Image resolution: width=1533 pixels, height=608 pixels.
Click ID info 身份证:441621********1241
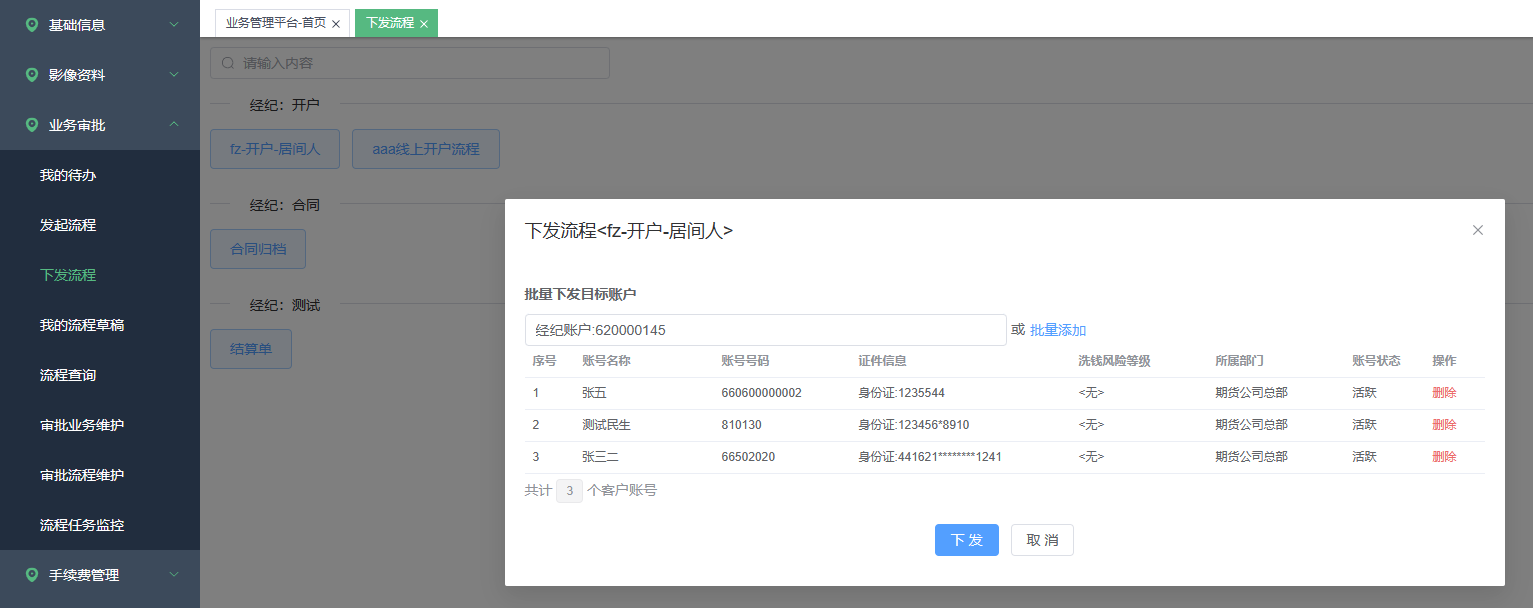coord(930,457)
